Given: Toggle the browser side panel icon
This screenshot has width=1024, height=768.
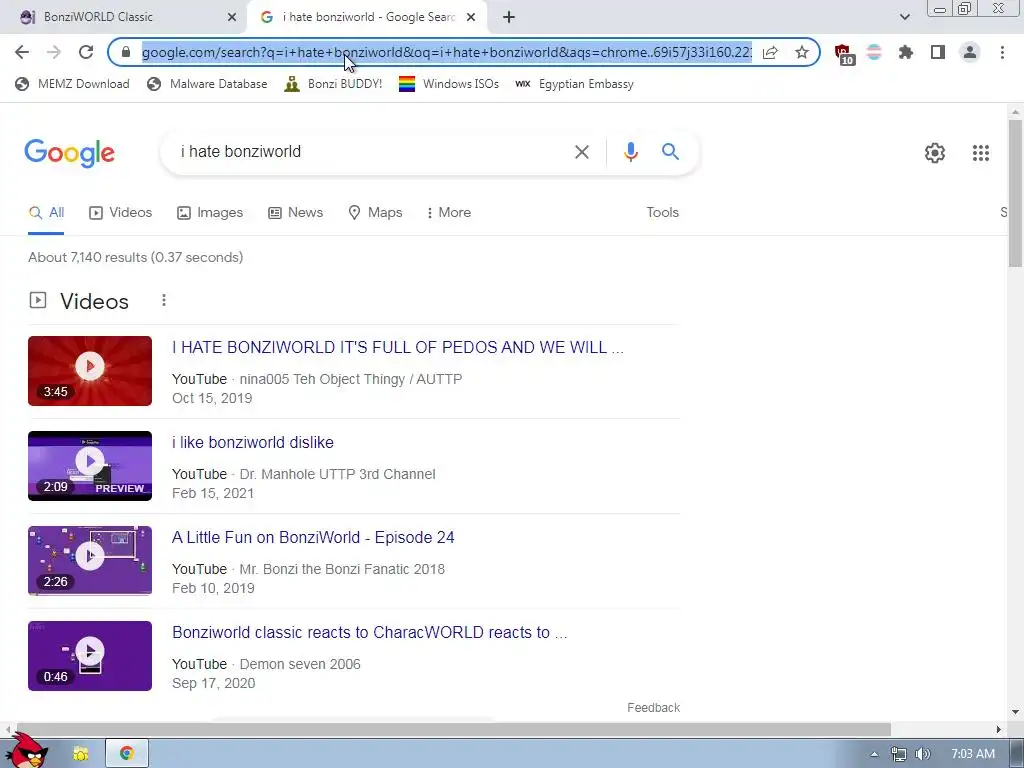Looking at the screenshot, I should [x=938, y=52].
